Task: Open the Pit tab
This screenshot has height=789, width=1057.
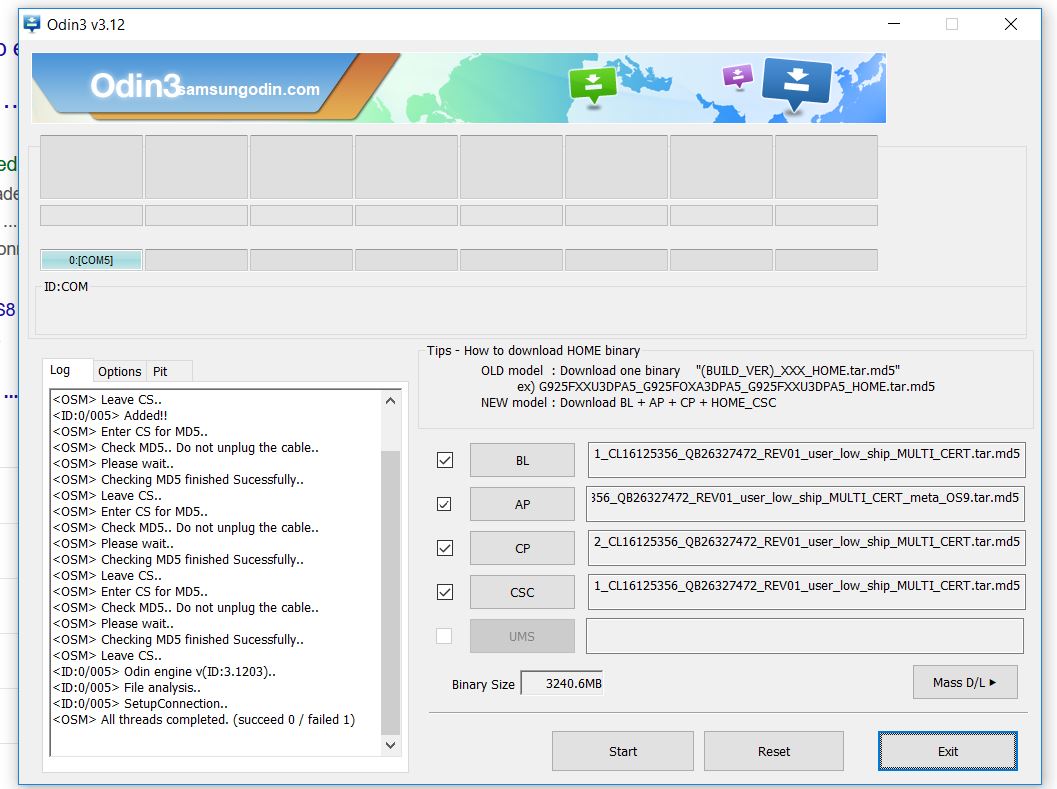Action: (x=160, y=371)
